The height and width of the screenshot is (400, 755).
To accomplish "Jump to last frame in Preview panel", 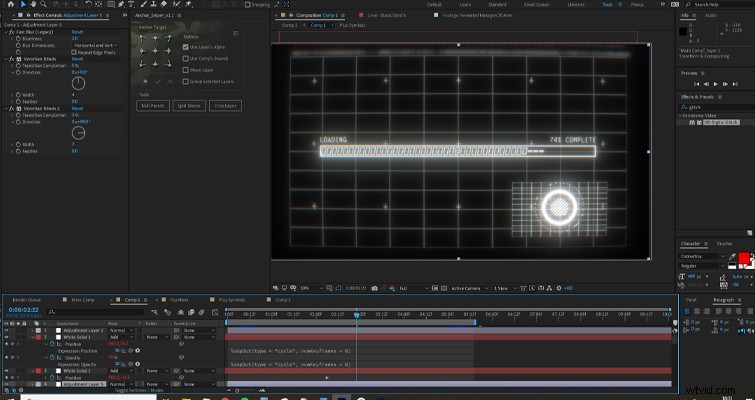I will pyautogui.click(x=735, y=84).
